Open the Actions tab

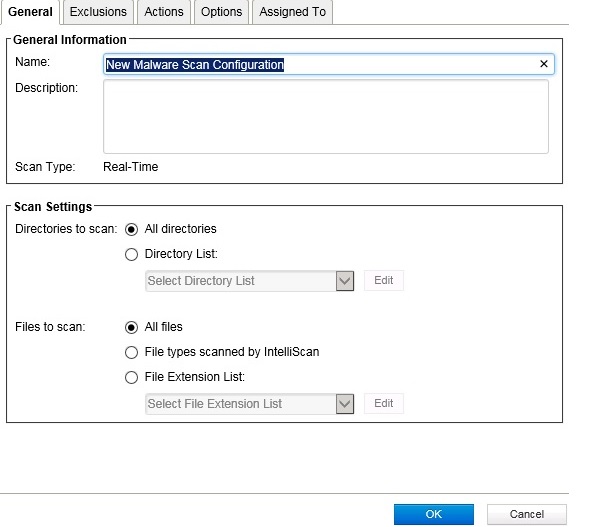163,12
